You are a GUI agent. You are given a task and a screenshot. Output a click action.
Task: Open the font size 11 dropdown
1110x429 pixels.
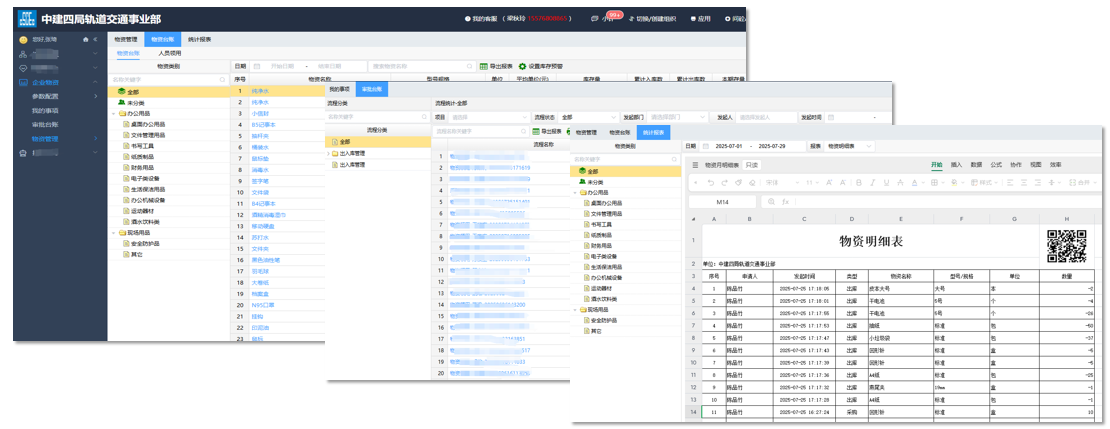tap(813, 183)
